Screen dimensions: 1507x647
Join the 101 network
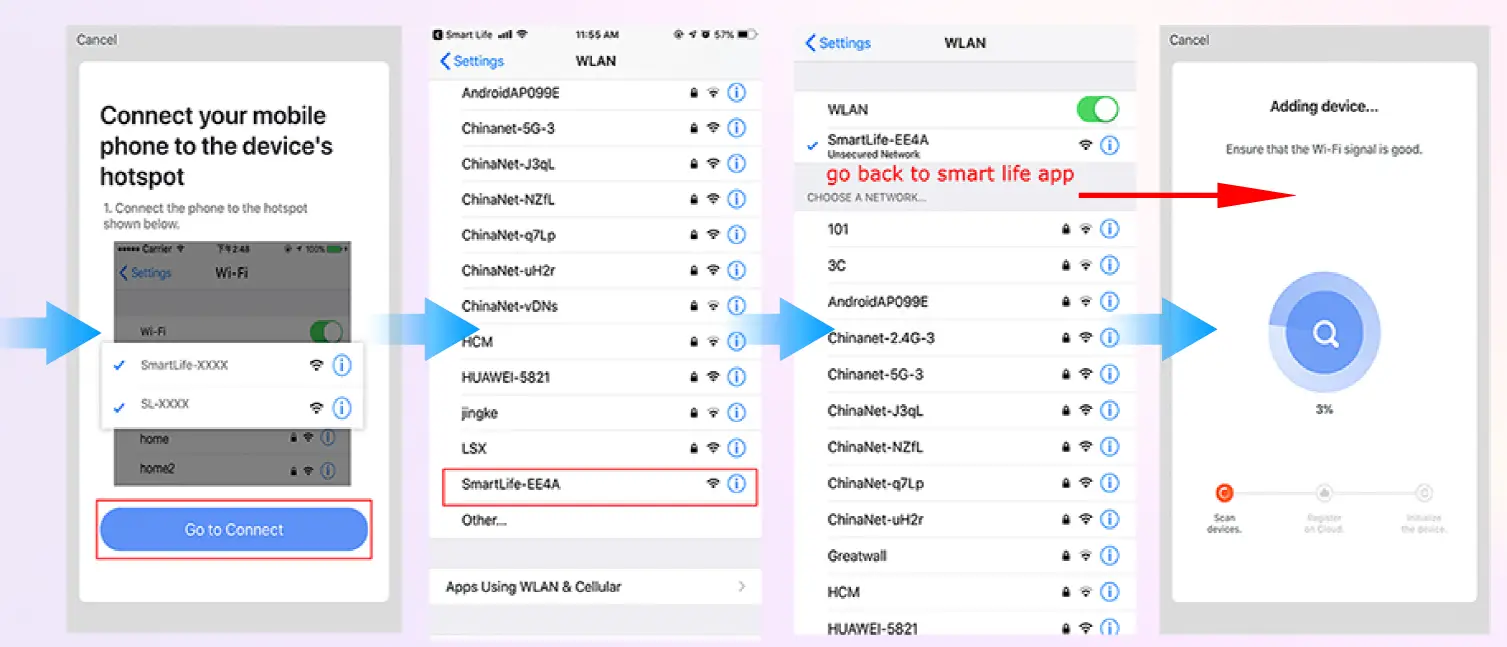[965, 229]
